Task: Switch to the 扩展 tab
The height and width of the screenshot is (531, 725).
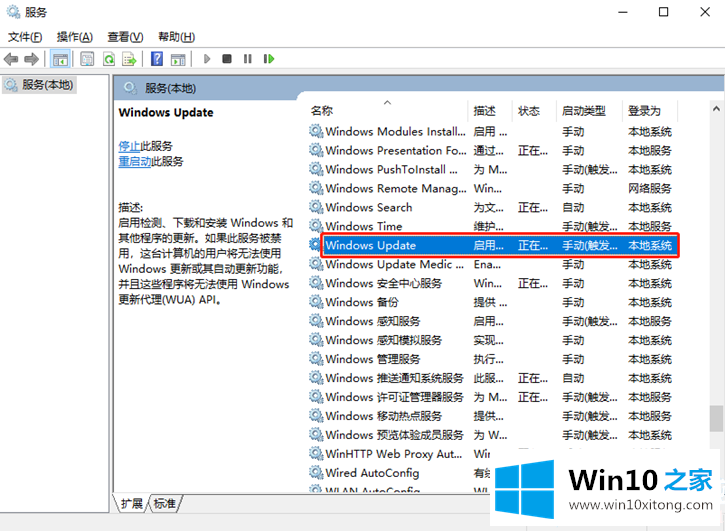Action: 132,504
